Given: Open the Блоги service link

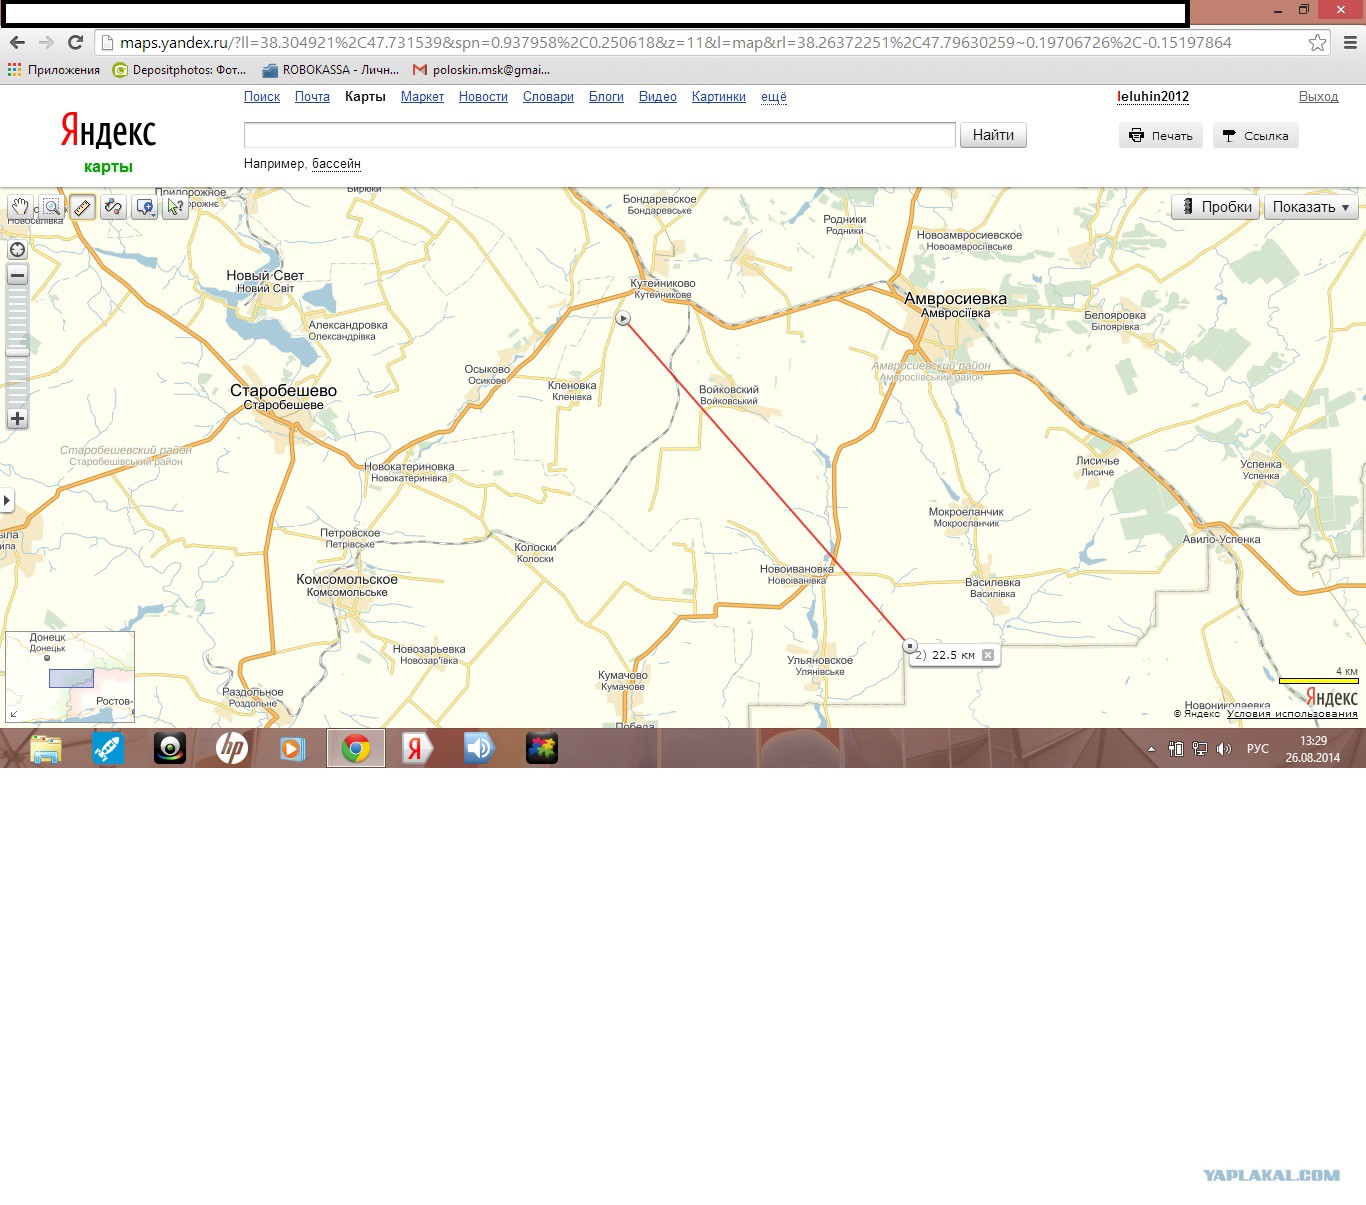Looking at the screenshot, I should tap(606, 97).
